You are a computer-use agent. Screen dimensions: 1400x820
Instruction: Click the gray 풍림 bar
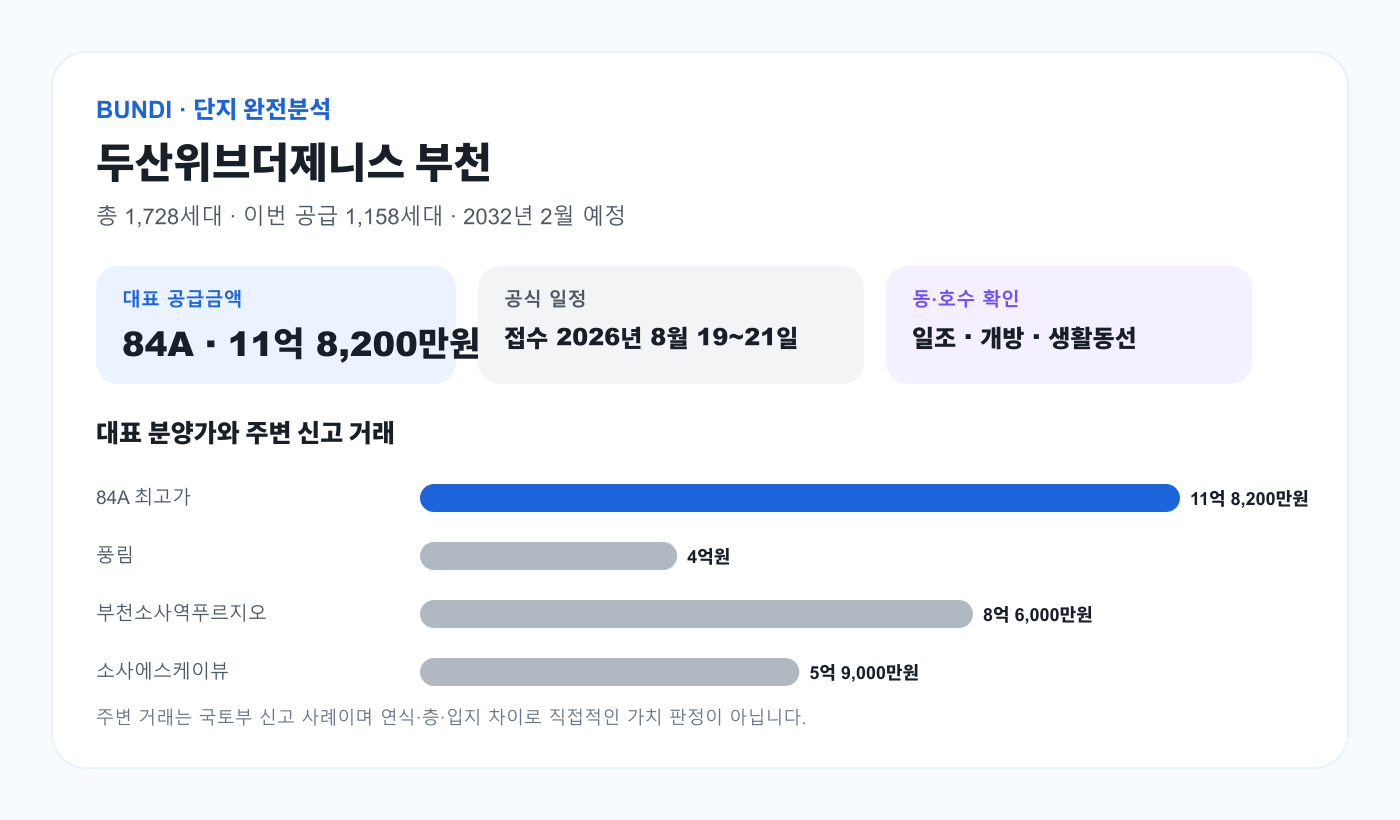(548, 556)
